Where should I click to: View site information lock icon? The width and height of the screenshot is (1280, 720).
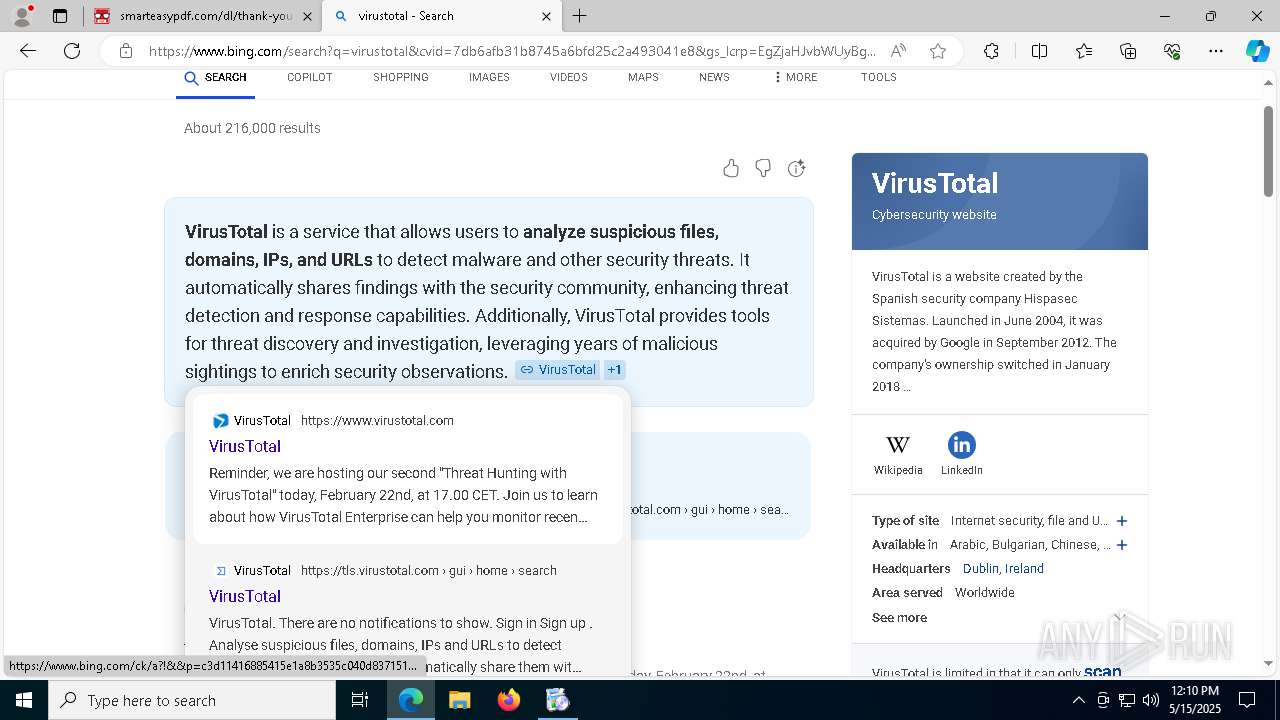pos(126,51)
